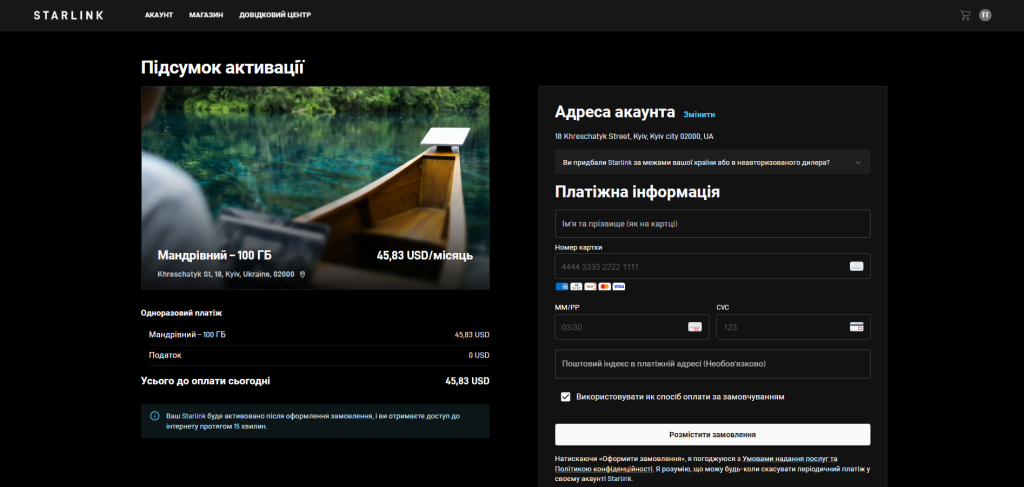The width and height of the screenshot is (1024, 487).
Task: Click the Змінити link next to account address
Action: tap(699, 114)
